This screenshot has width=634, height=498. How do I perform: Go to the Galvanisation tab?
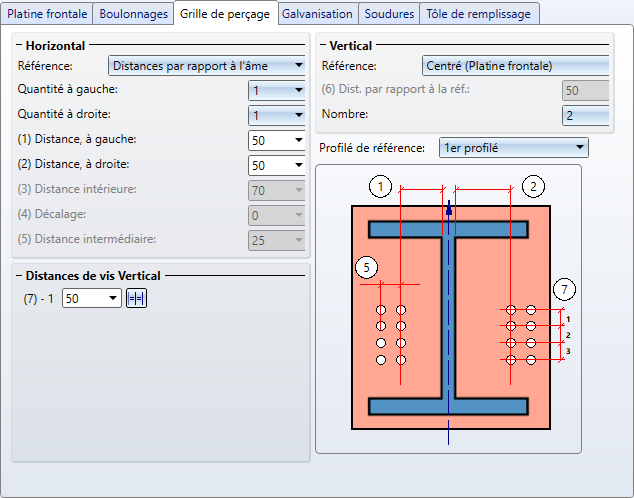coord(317,14)
